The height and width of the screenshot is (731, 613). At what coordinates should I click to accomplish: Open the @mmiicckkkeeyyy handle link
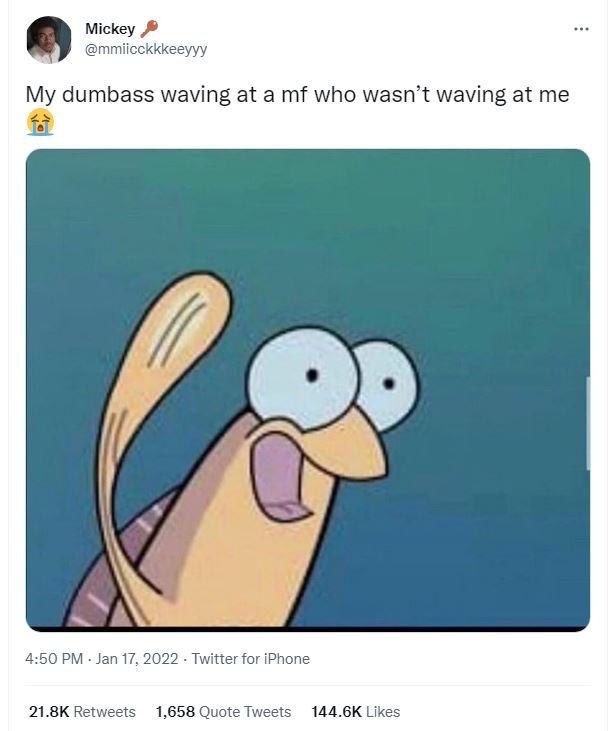click(146, 49)
